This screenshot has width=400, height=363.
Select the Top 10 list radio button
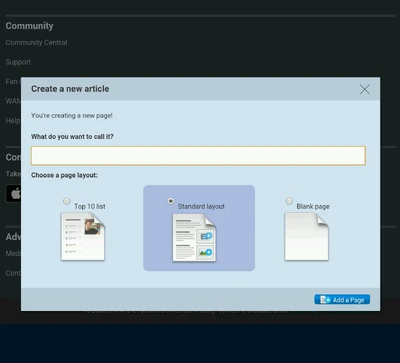pos(67,201)
